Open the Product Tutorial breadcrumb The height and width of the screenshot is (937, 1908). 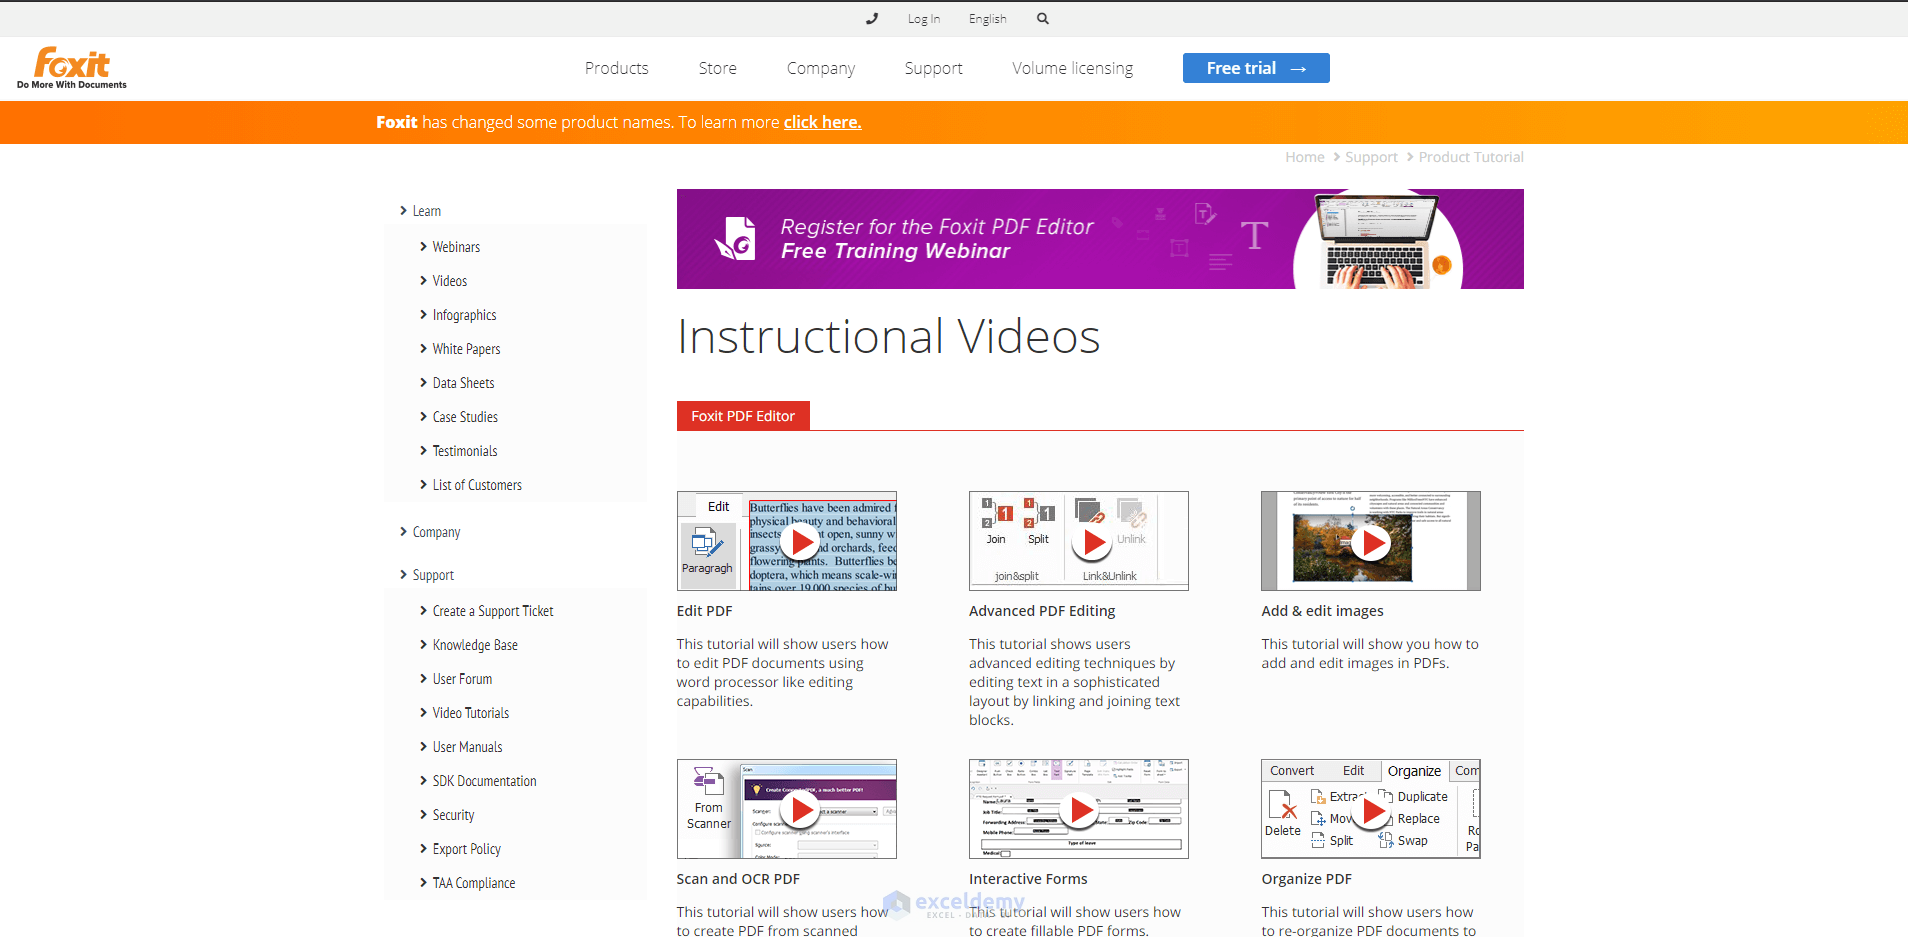(1471, 157)
